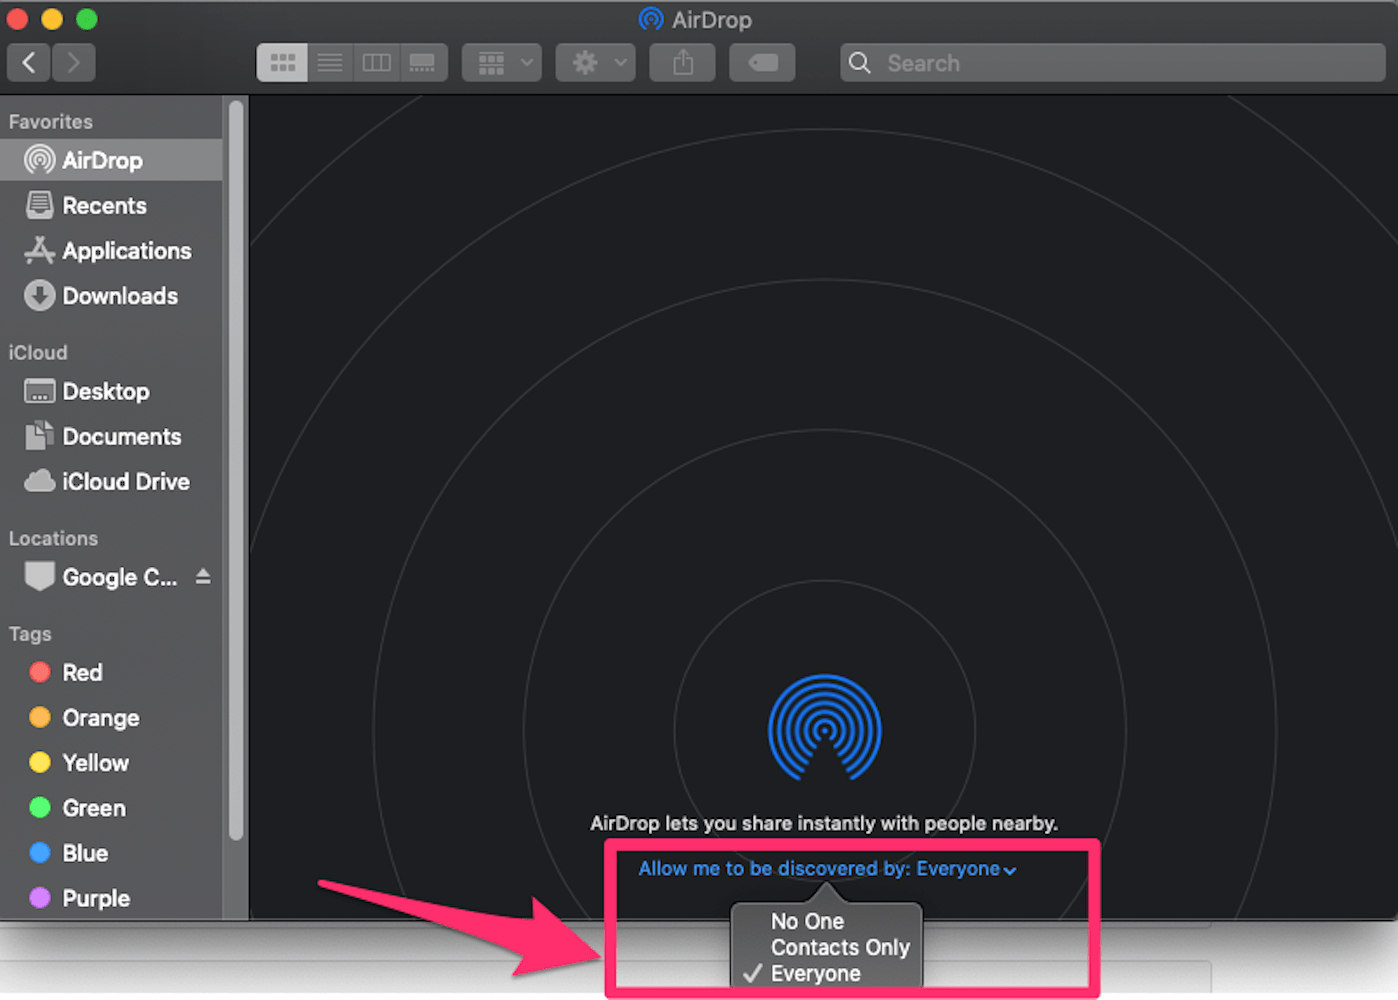1398x1000 pixels.
Task: Switch to column view
Action: [x=376, y=62]
